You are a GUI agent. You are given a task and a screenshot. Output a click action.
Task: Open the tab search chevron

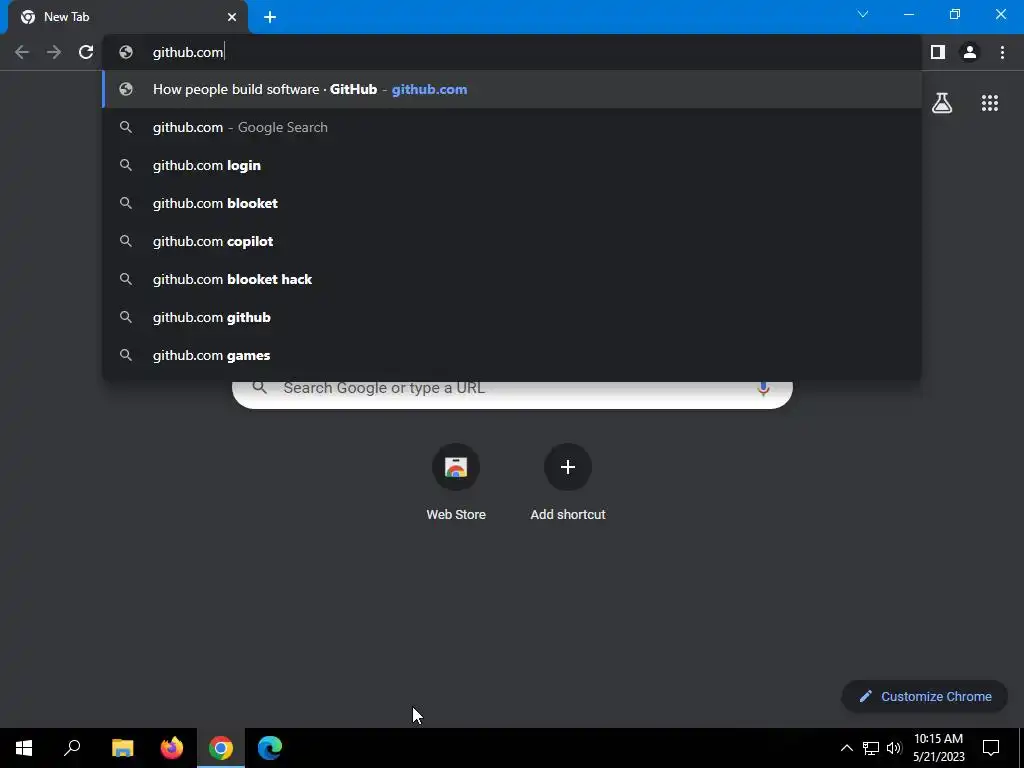coord(863,14)
